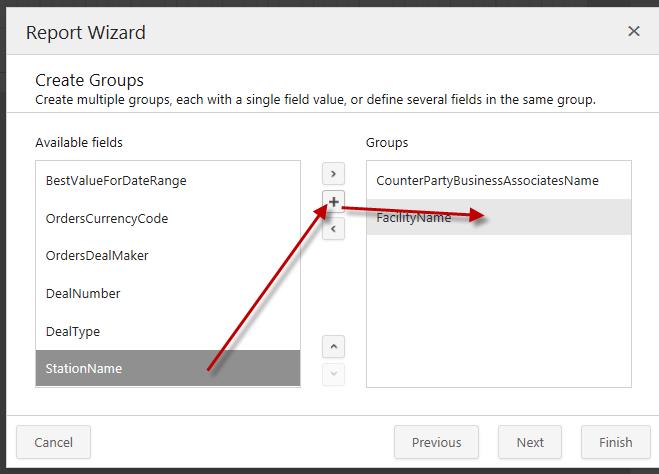659x474 pixels.
Task: Click the right arrow add-group button
Action: pos(334,174)
